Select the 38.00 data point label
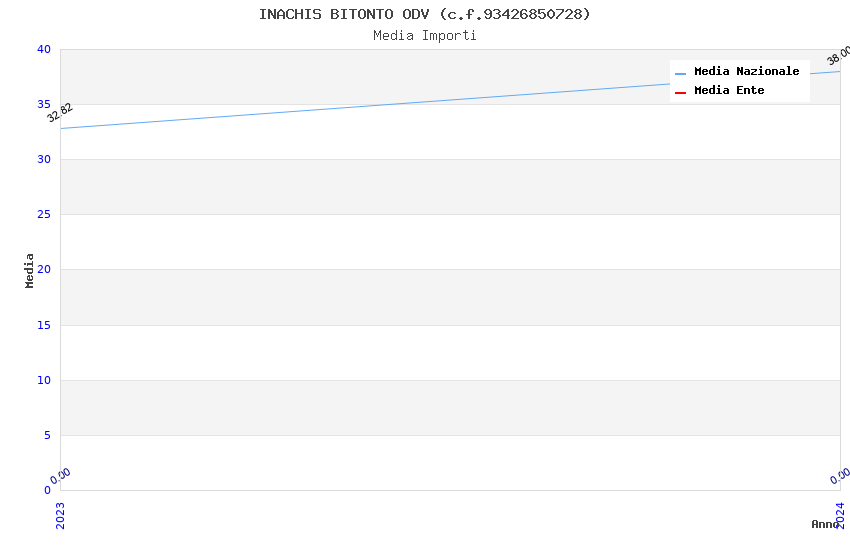The height and width of the screenshot is (550, 850). 838,56
